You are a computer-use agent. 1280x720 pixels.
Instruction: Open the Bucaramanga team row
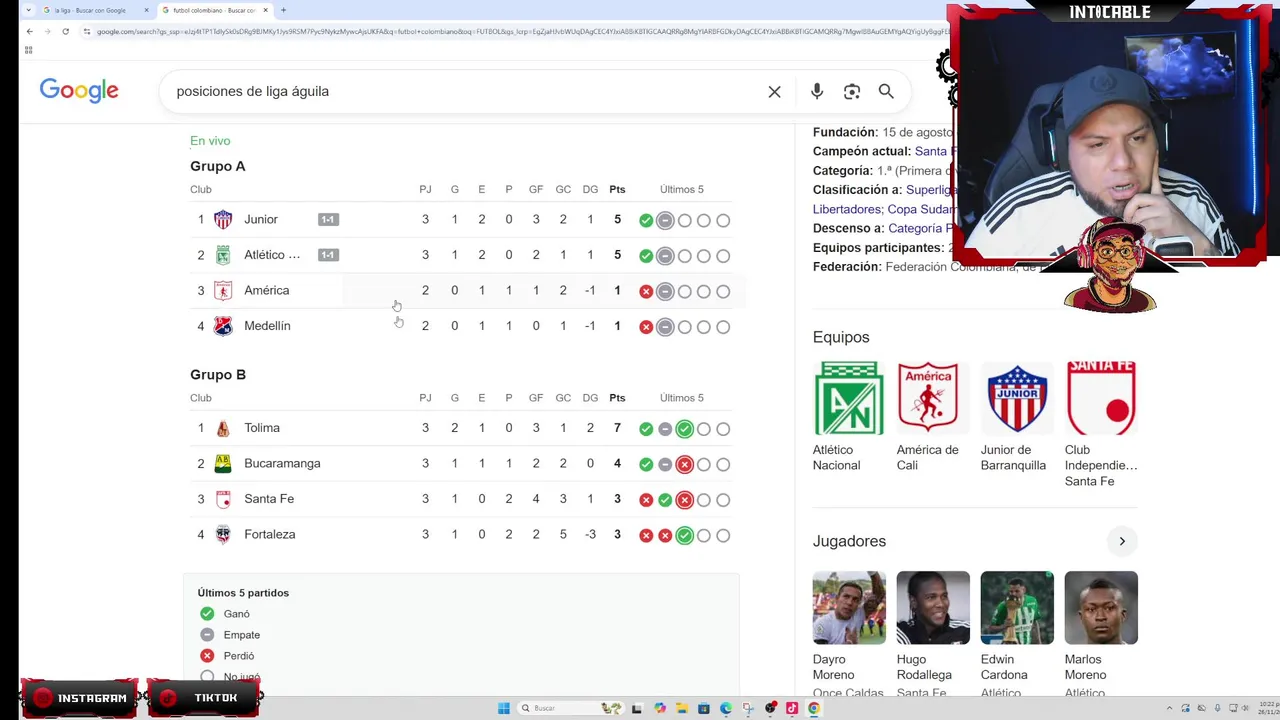(461, 464)
